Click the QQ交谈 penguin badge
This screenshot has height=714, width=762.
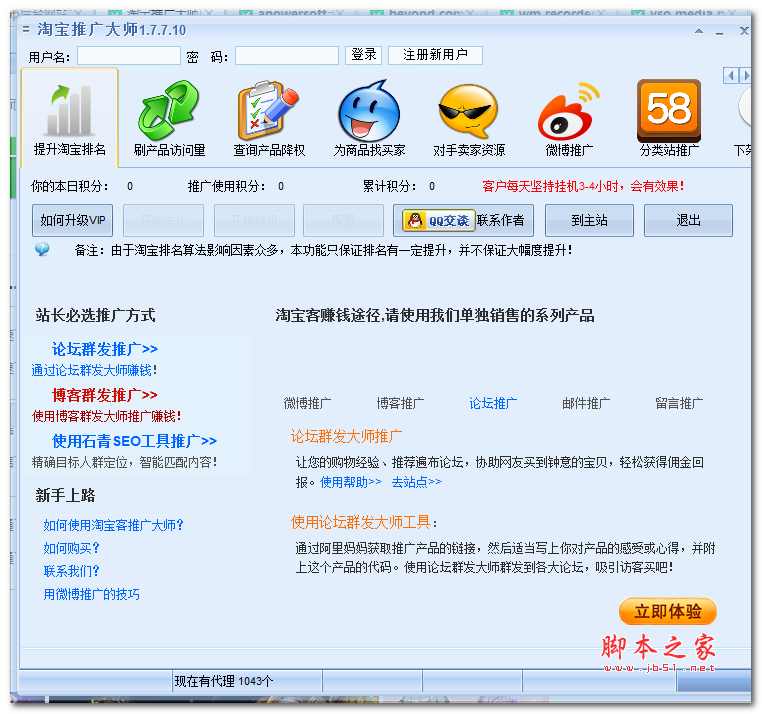439,221
